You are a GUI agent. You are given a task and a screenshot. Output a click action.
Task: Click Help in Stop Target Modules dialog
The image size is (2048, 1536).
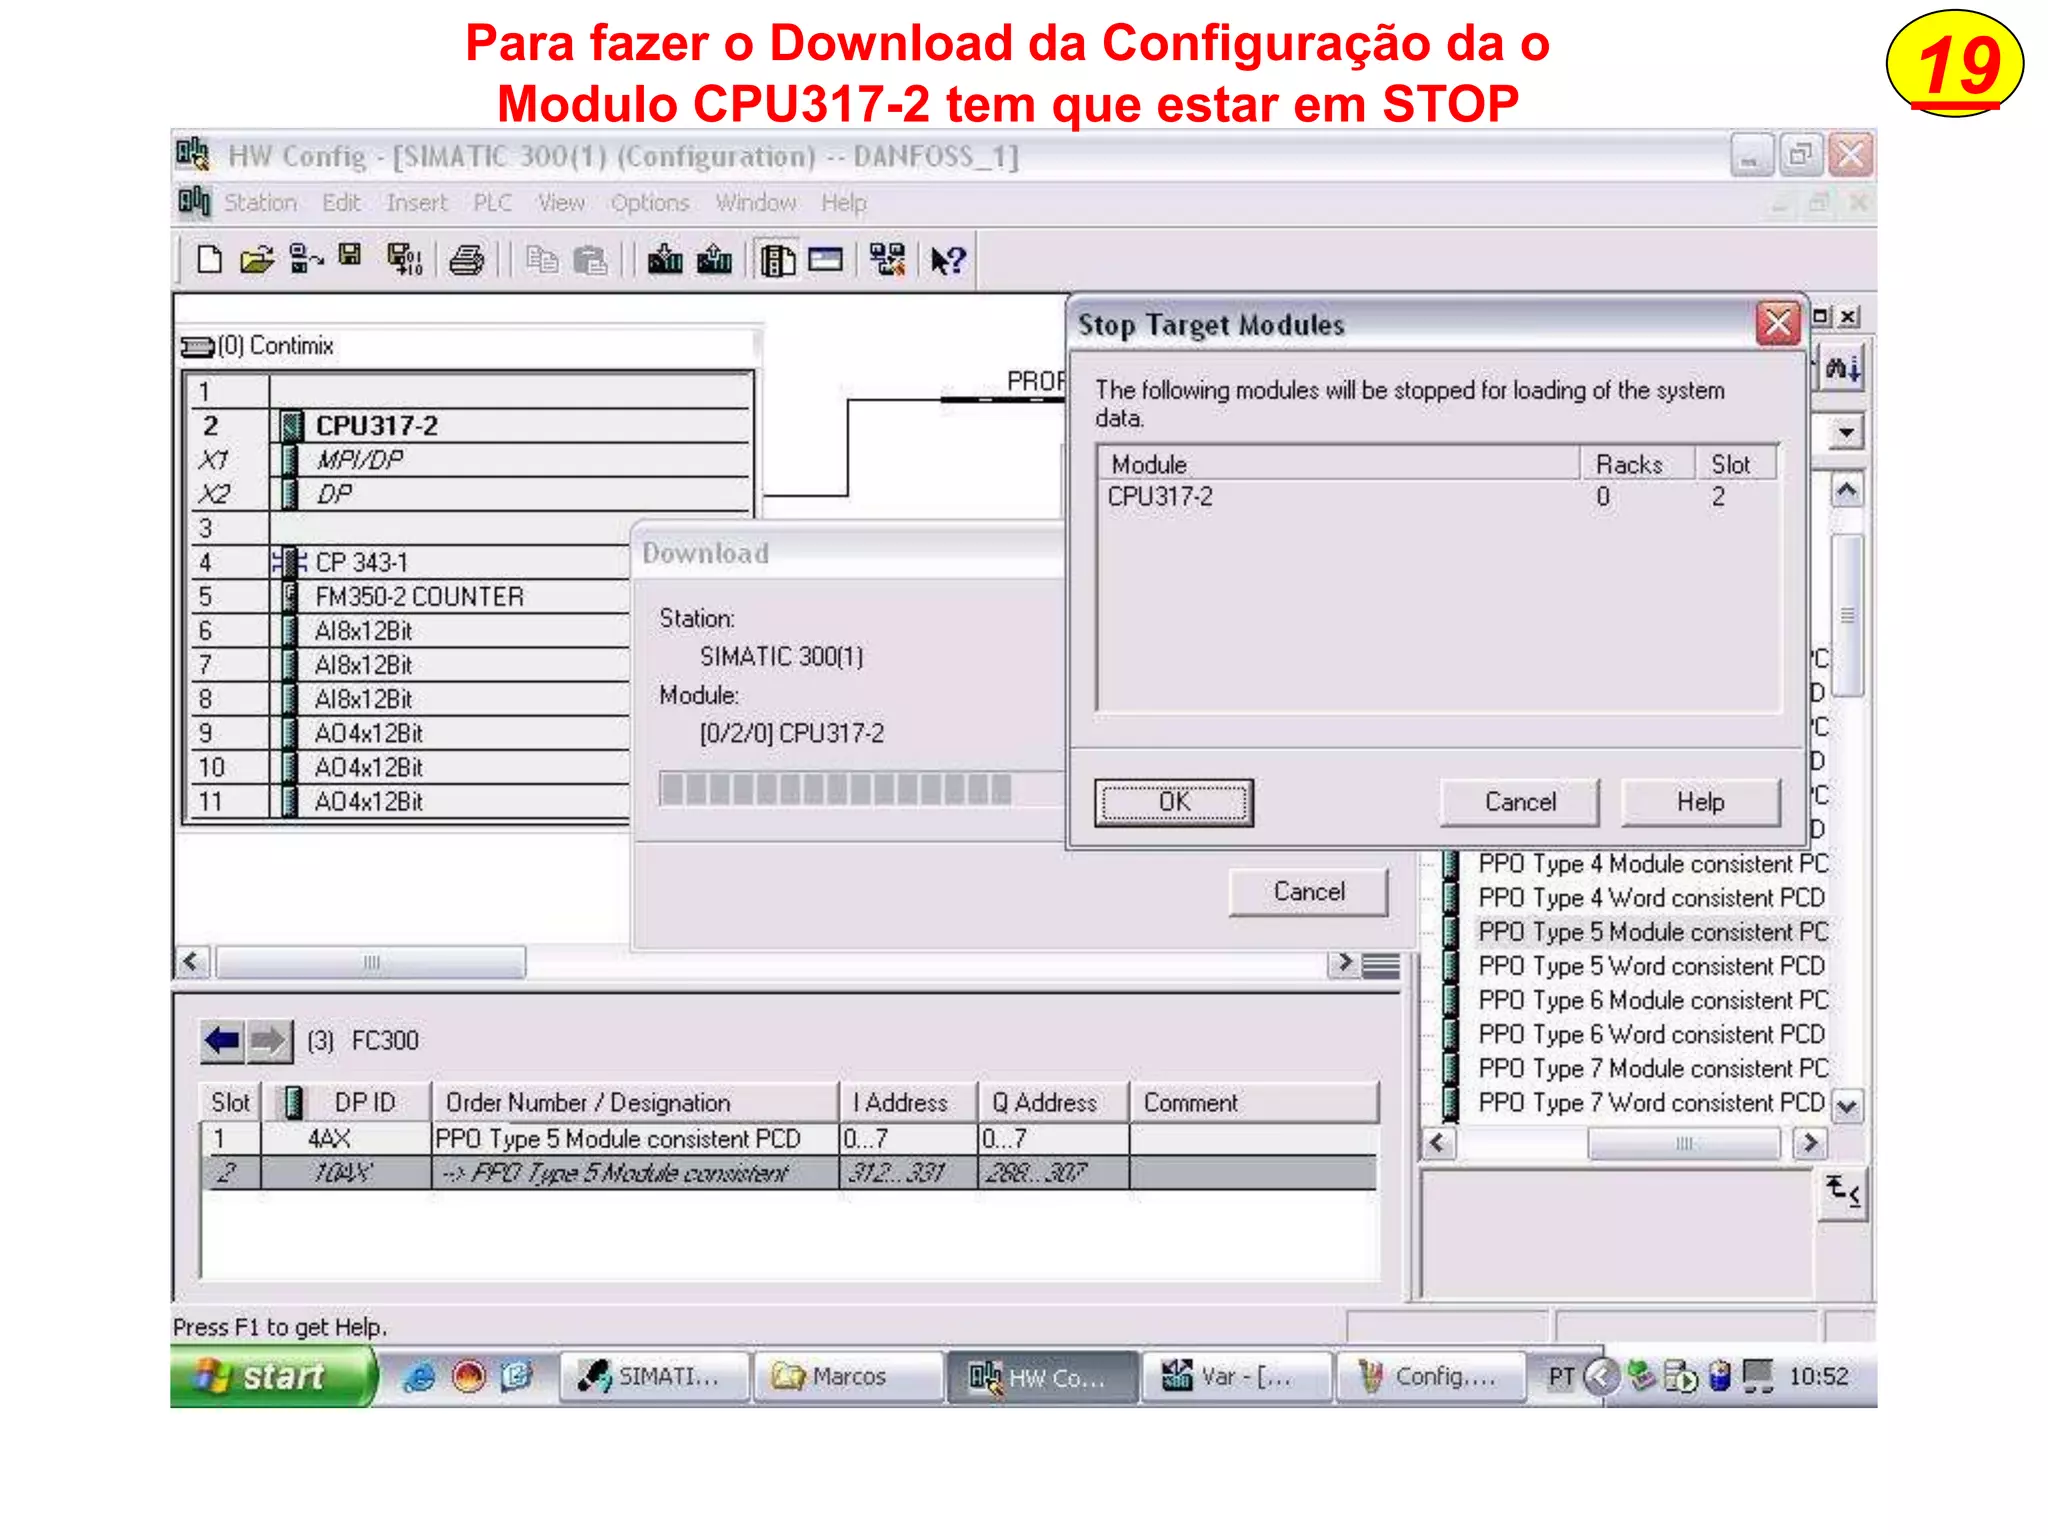[1700, 802]
